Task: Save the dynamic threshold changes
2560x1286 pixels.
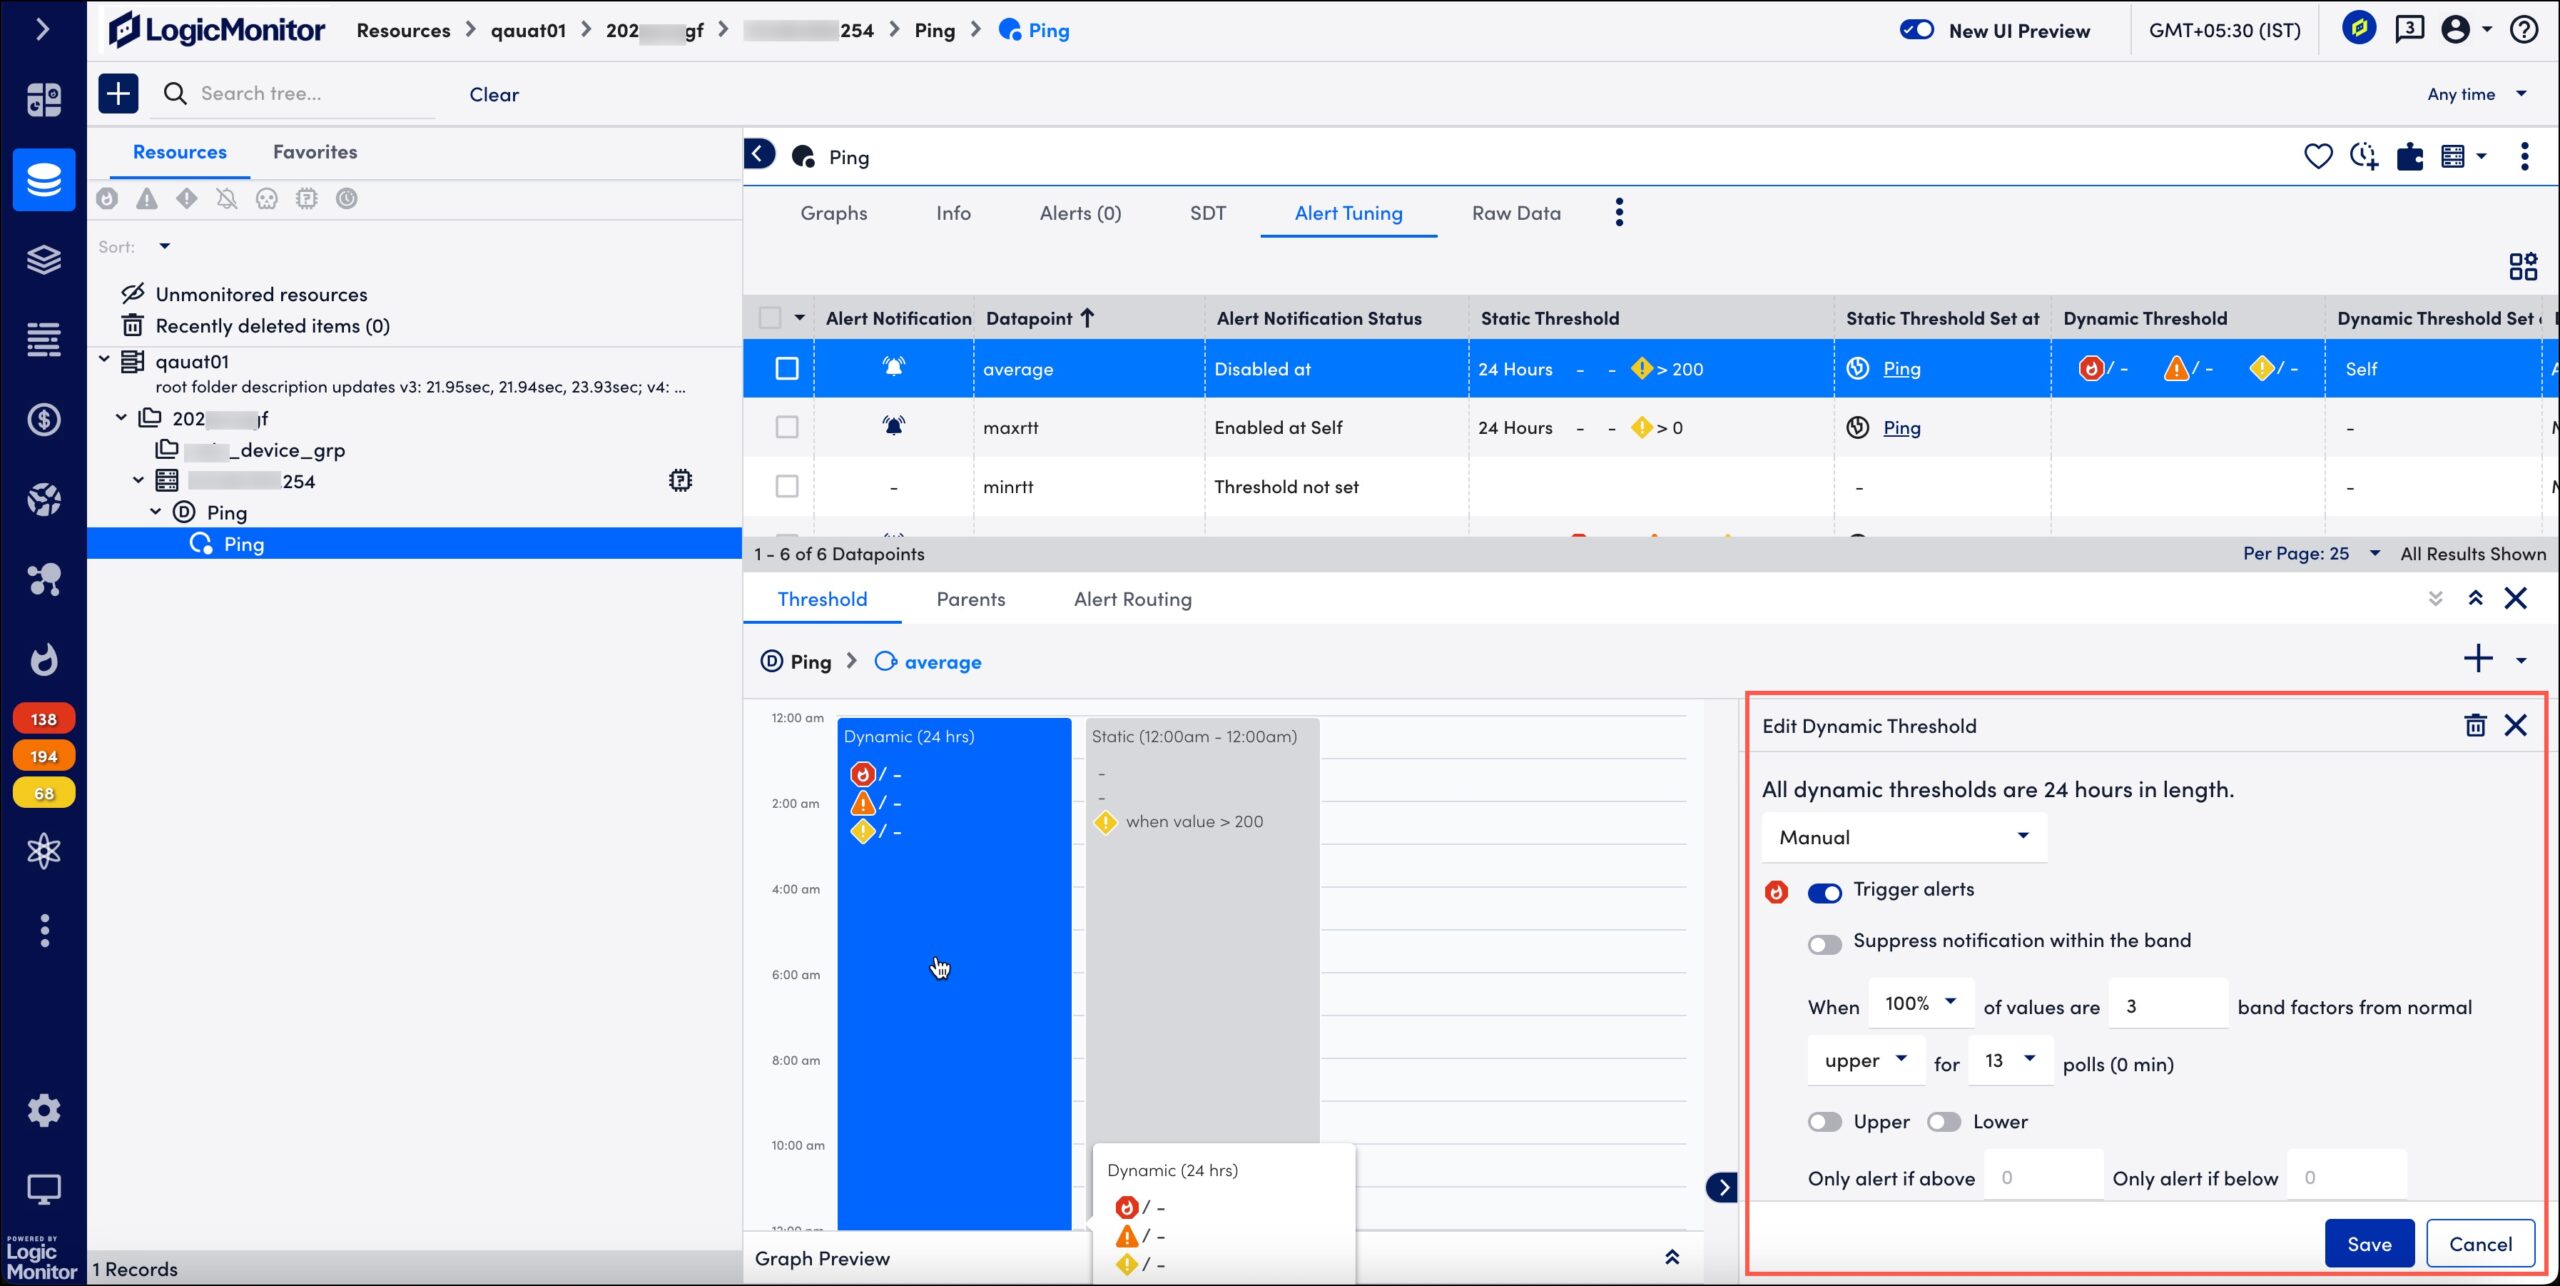Action: [x=2368, y=1243]
